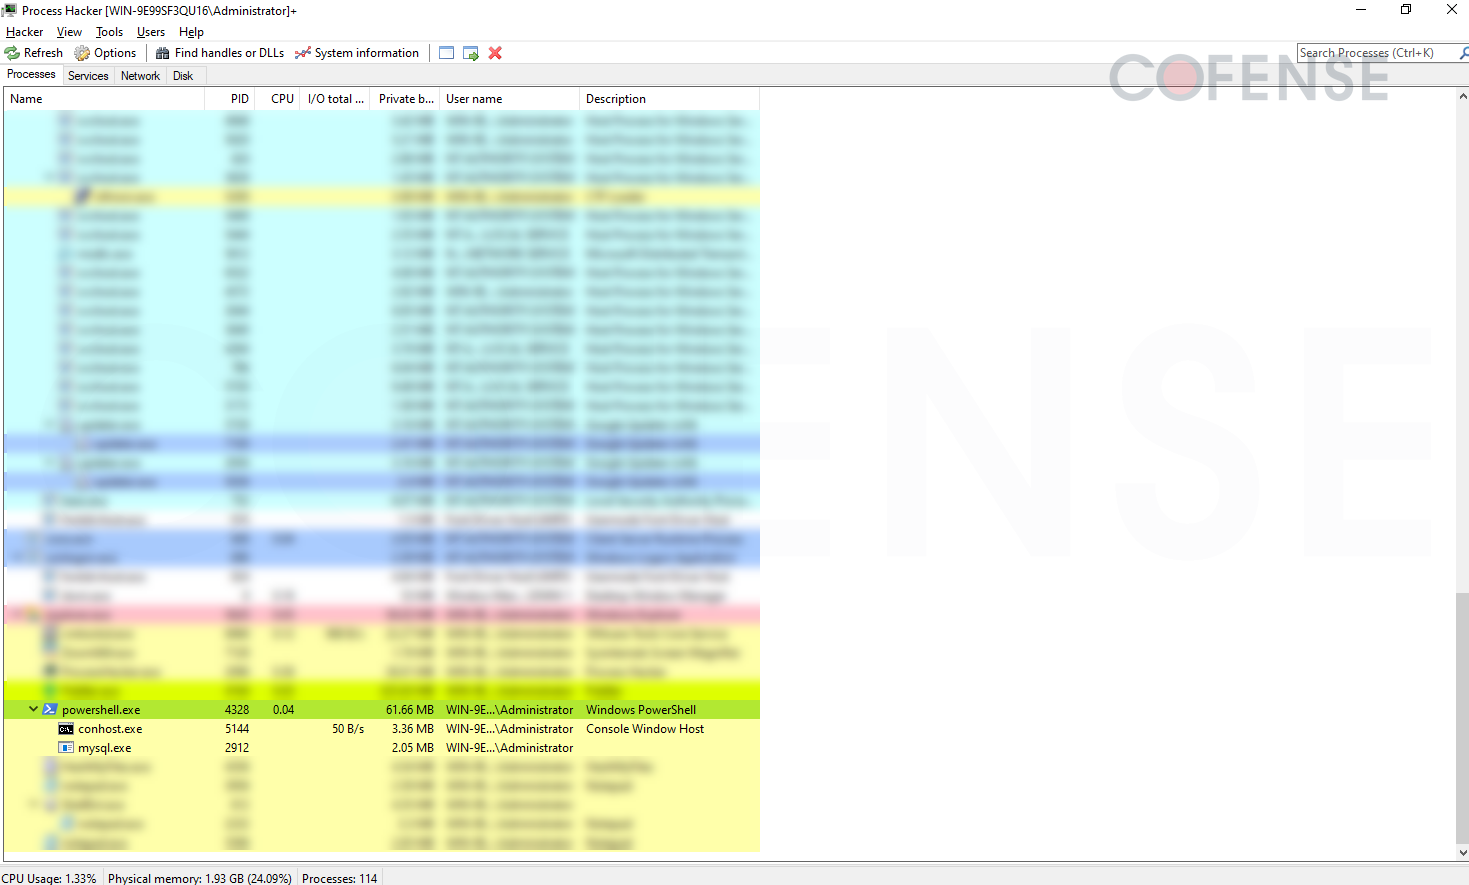The image size is (1469, 885).
Task: Click the mysql.exe process icon
Action: point(66,748)
